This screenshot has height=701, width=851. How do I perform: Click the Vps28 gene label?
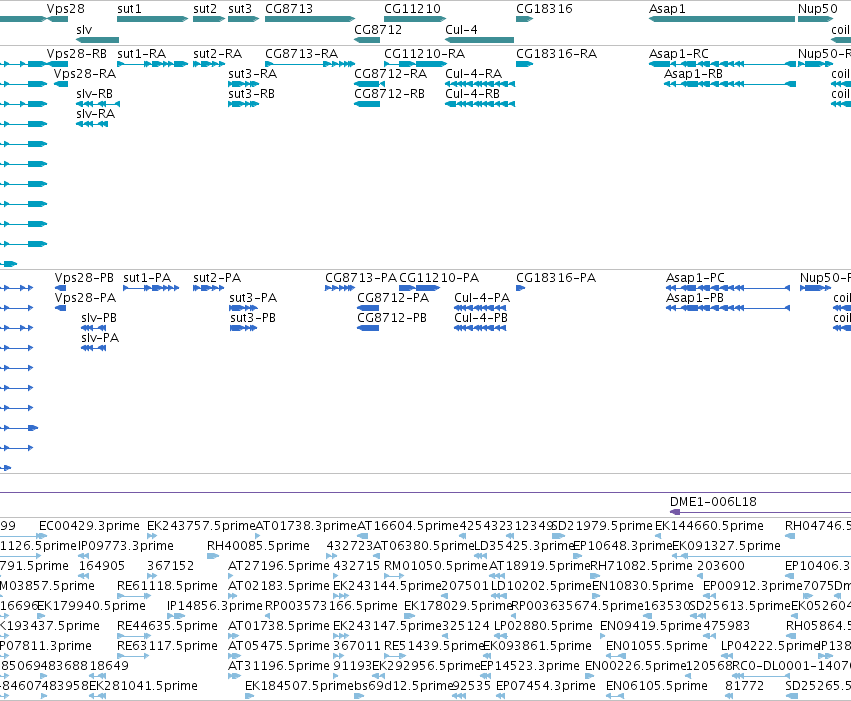[x=66, y=9]
